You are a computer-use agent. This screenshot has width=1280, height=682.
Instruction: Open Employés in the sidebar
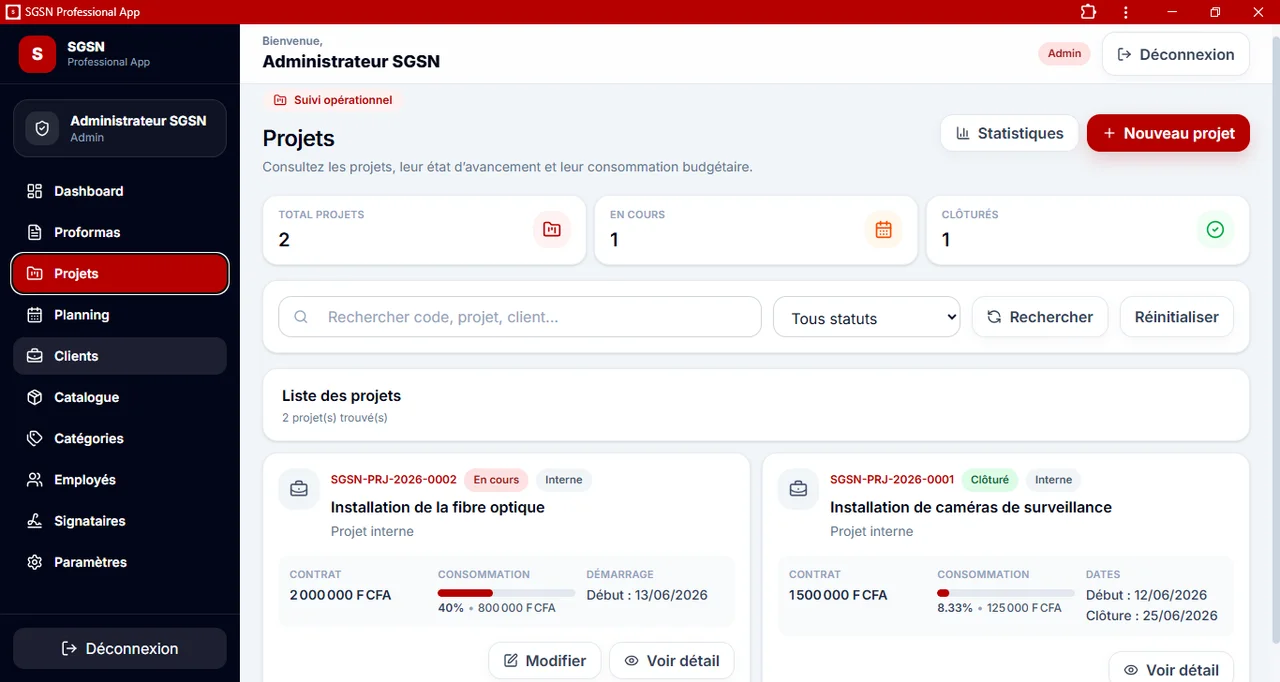[x=120, y=480]
